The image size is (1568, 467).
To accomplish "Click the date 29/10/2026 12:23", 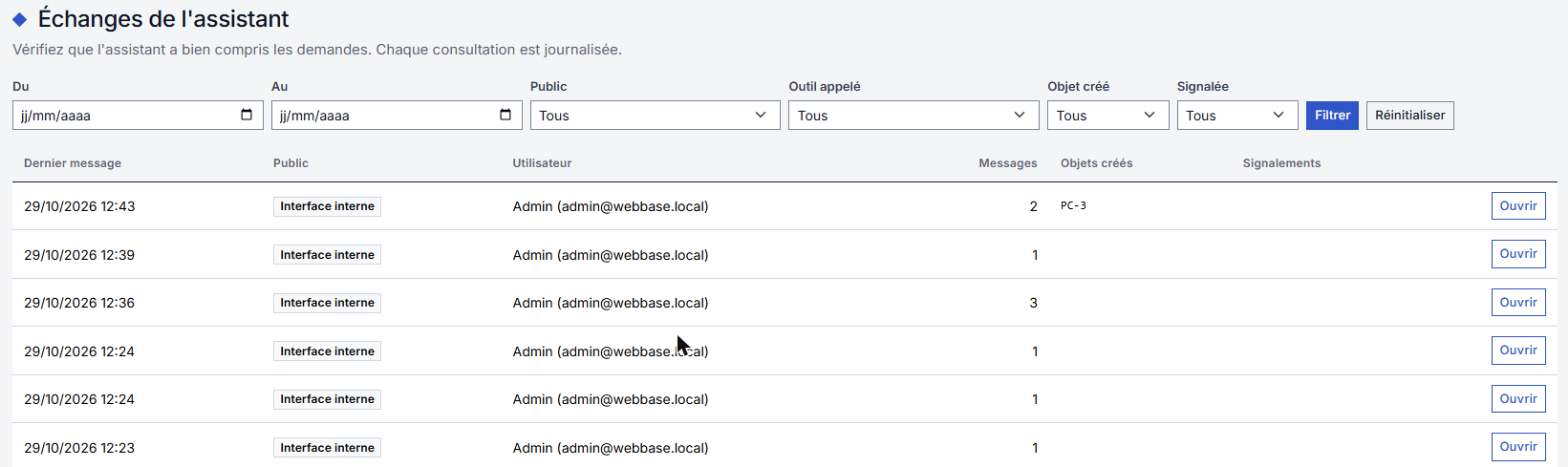I will 79,447.
